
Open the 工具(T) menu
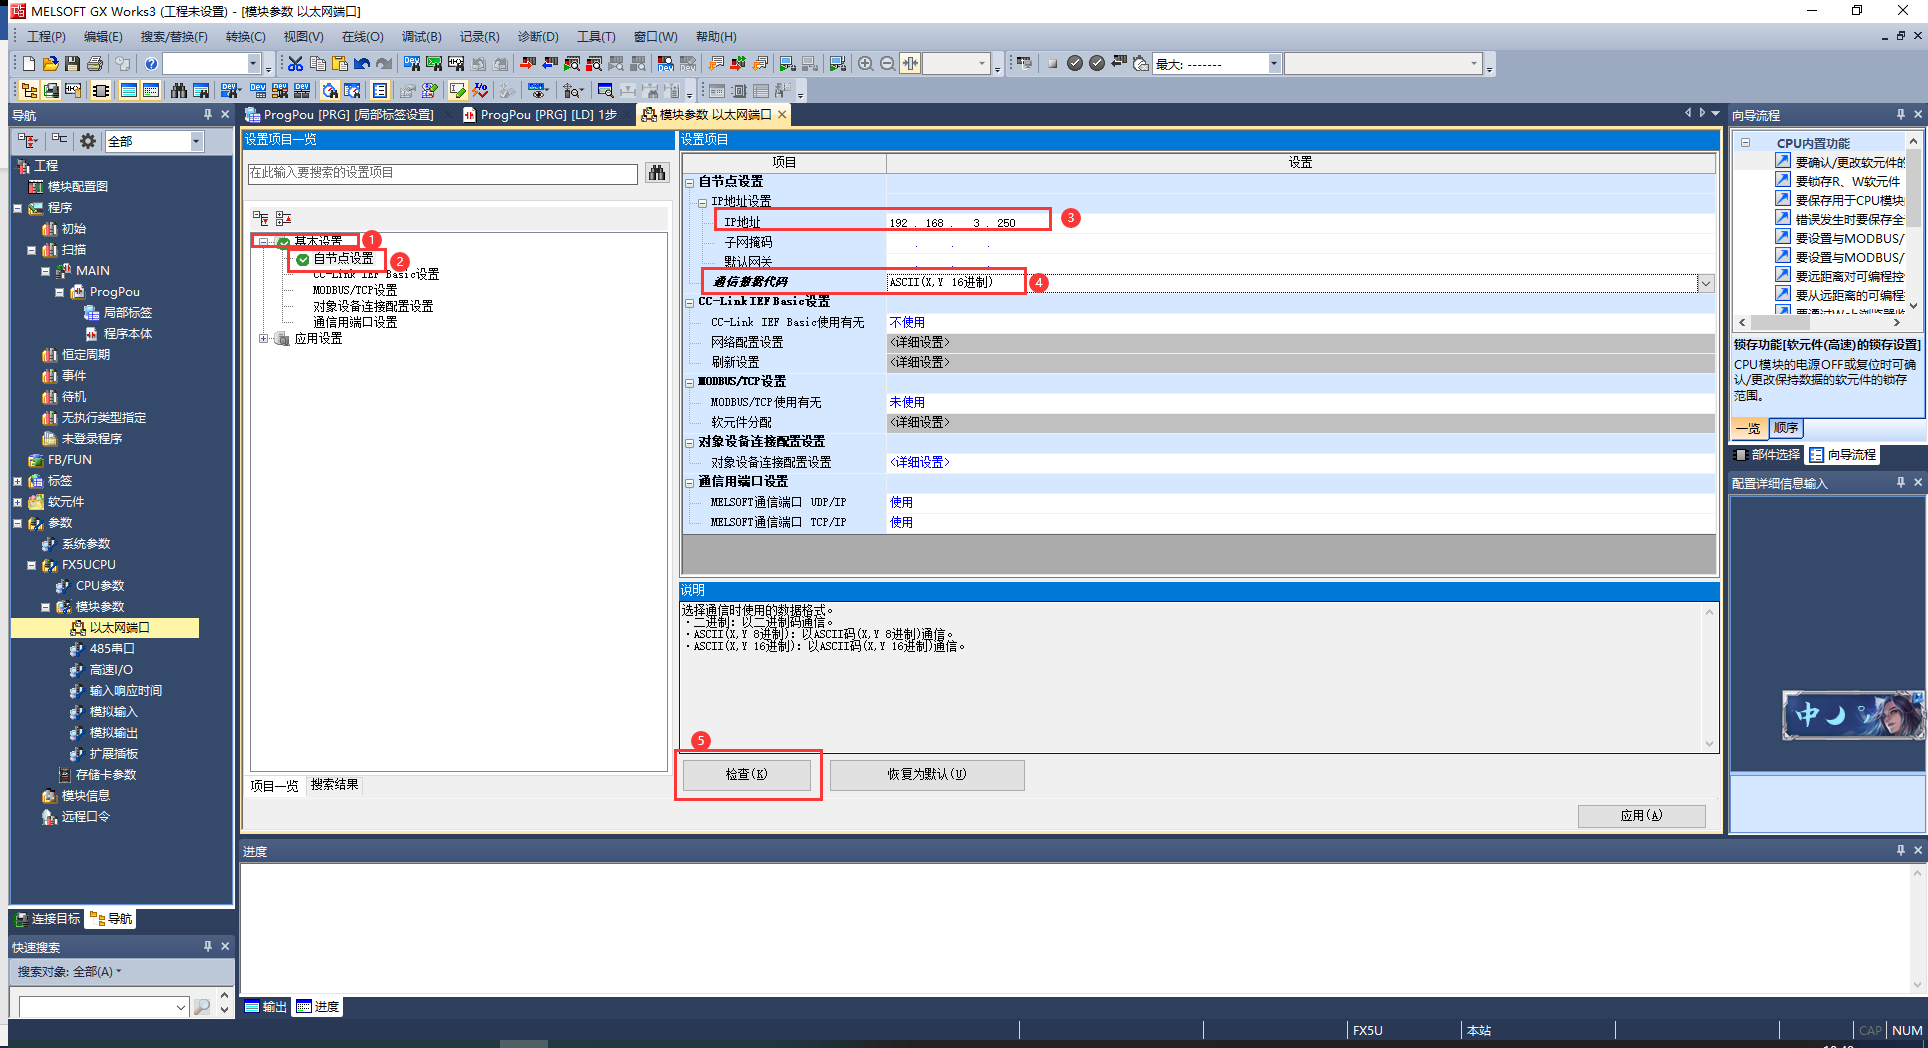[596, 37]
